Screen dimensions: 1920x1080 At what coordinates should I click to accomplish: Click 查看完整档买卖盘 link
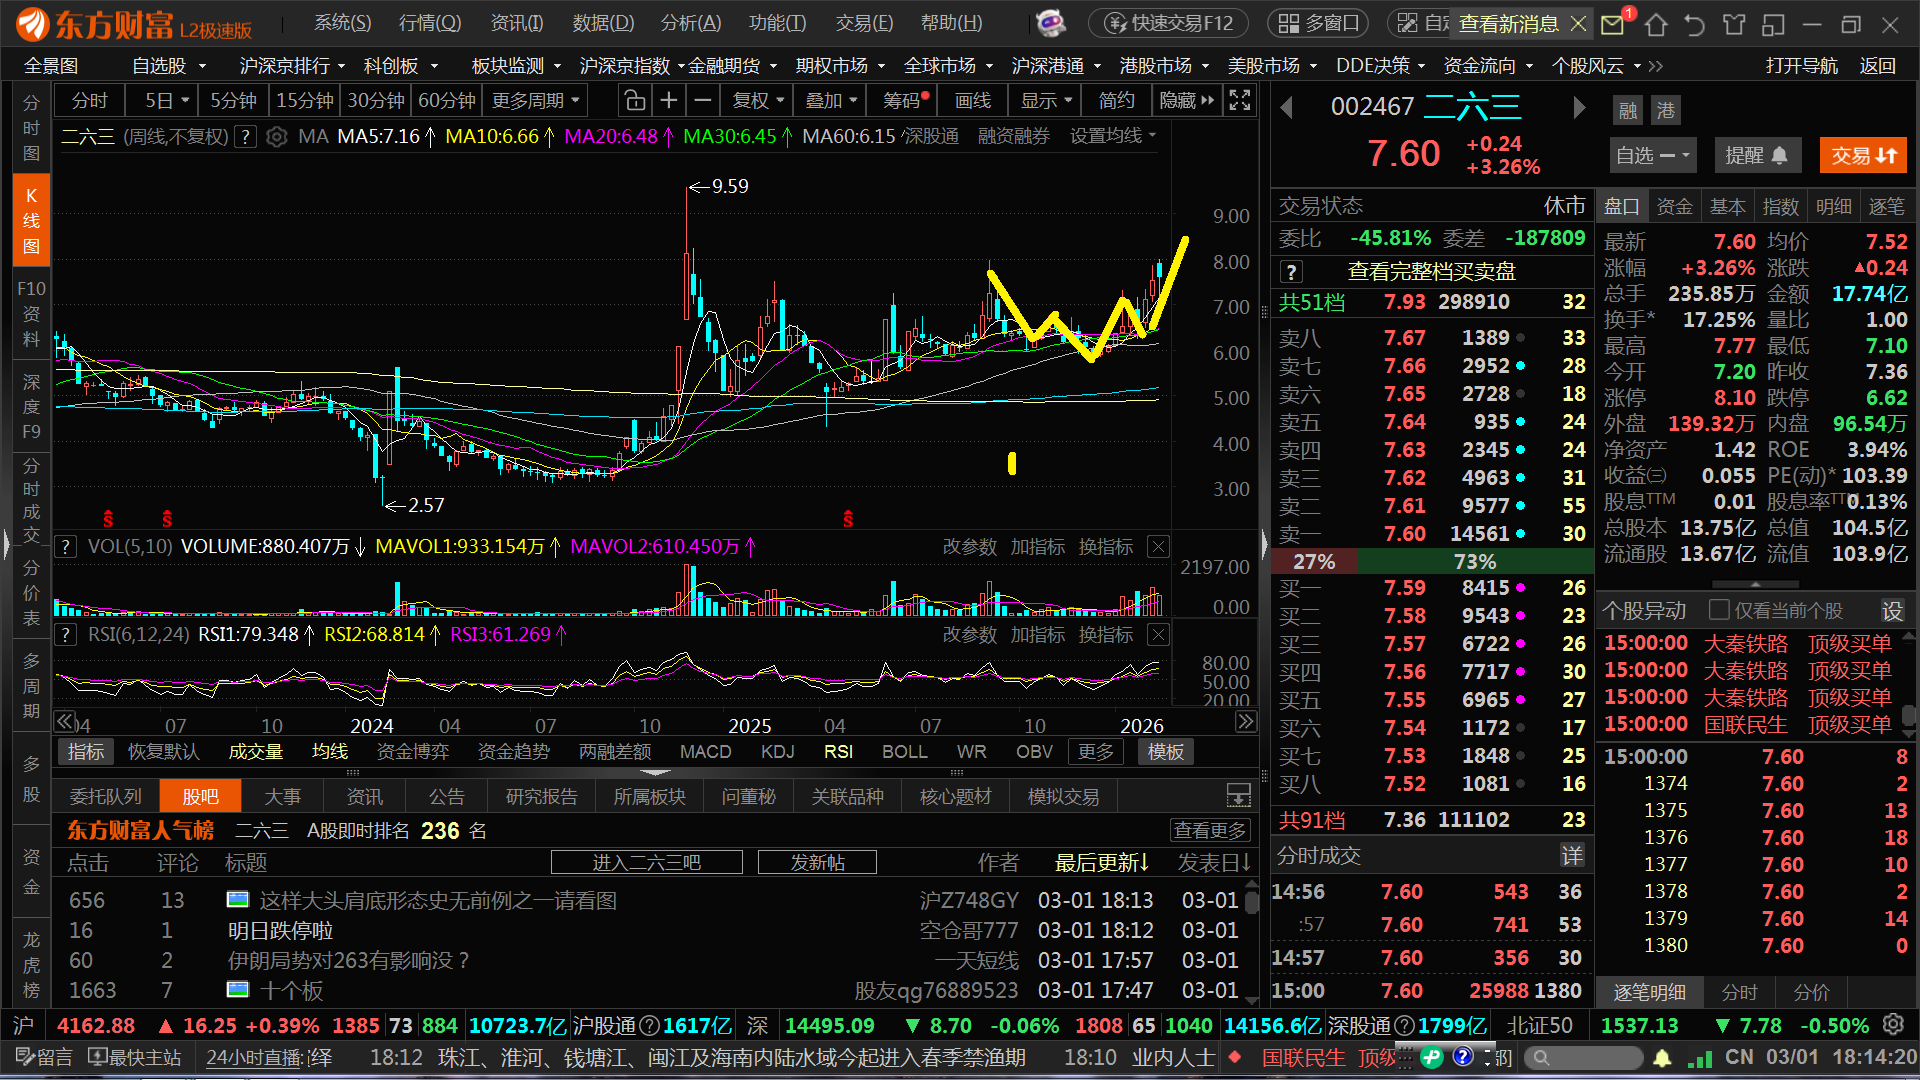pyautogui.click(x=1431, y=272)
